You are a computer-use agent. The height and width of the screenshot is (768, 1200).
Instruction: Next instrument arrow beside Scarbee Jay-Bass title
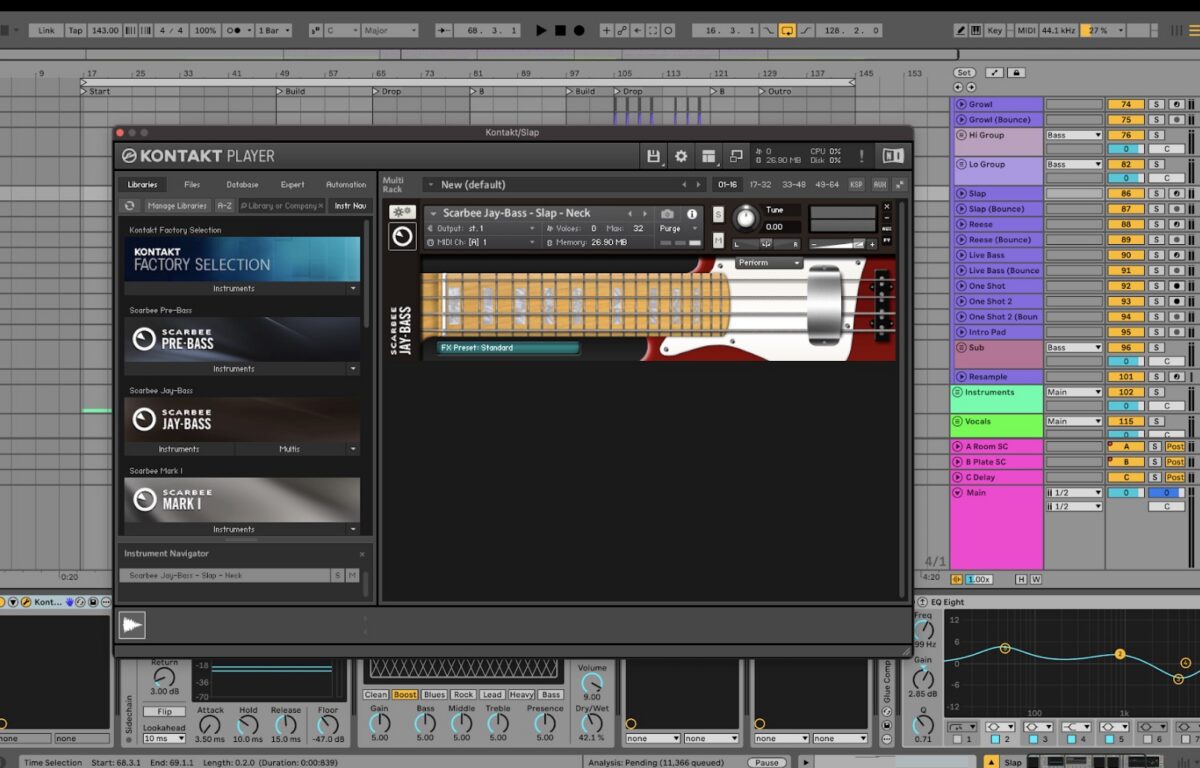click(645, 213)
